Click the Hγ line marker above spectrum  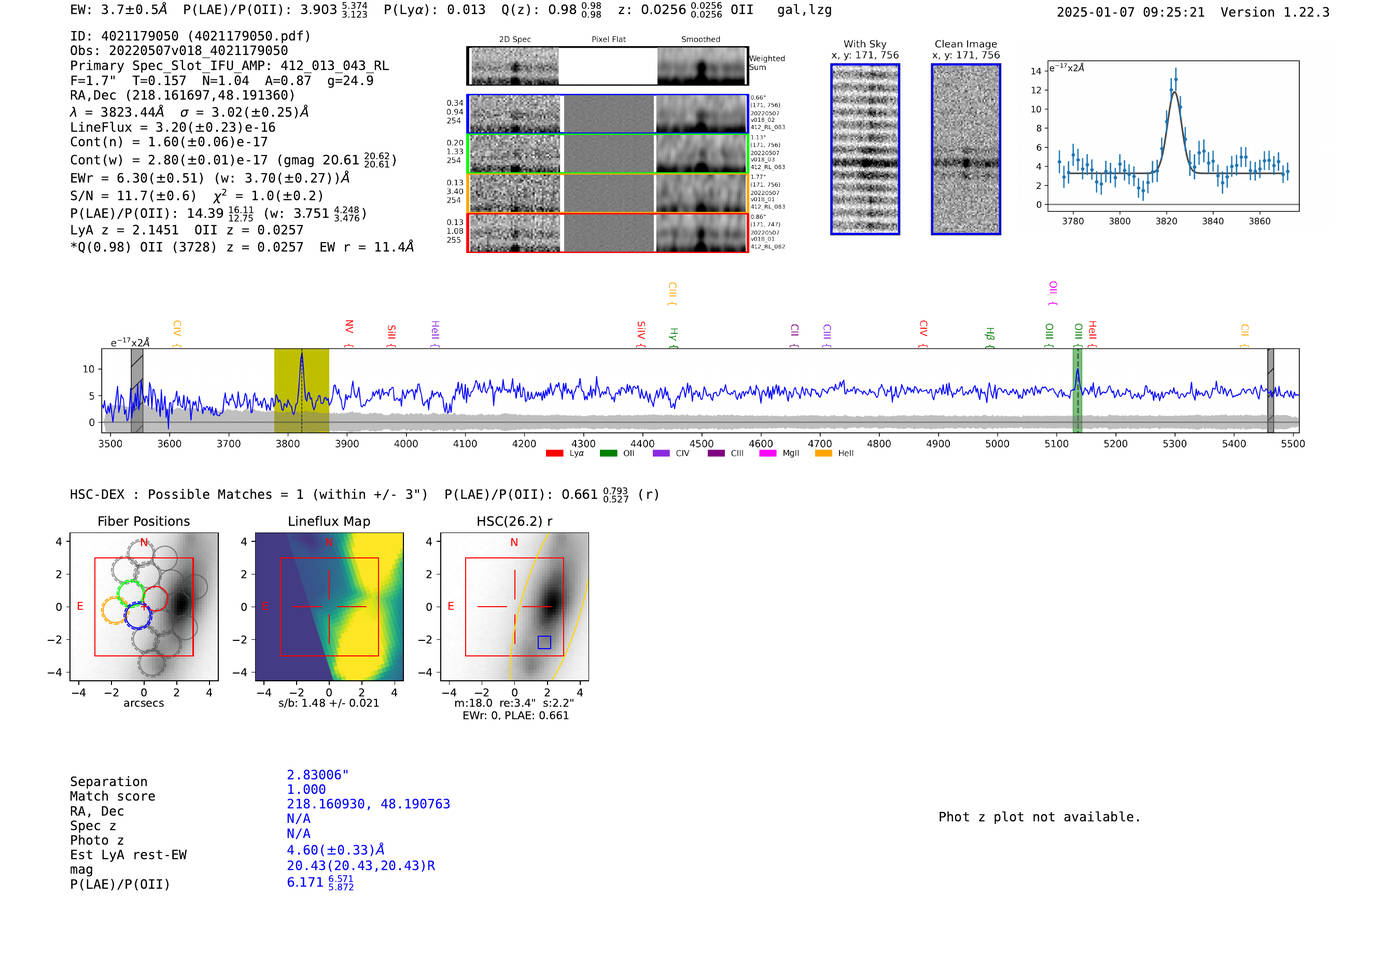(673, 336)
